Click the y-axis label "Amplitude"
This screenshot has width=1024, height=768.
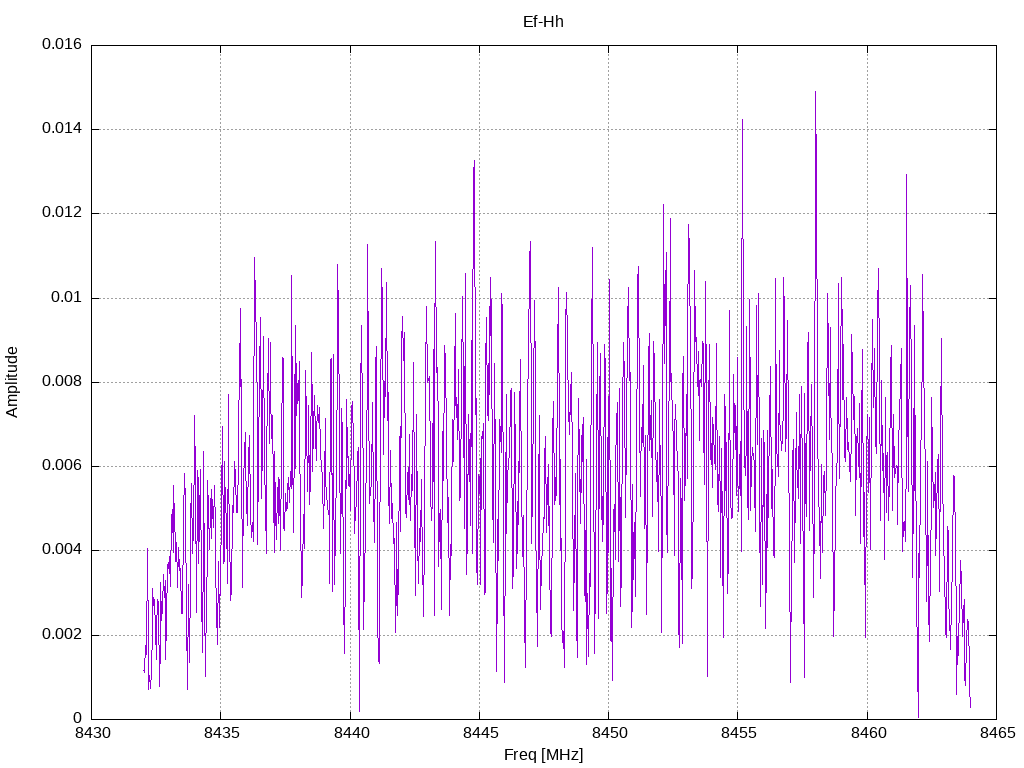(12, 382)
